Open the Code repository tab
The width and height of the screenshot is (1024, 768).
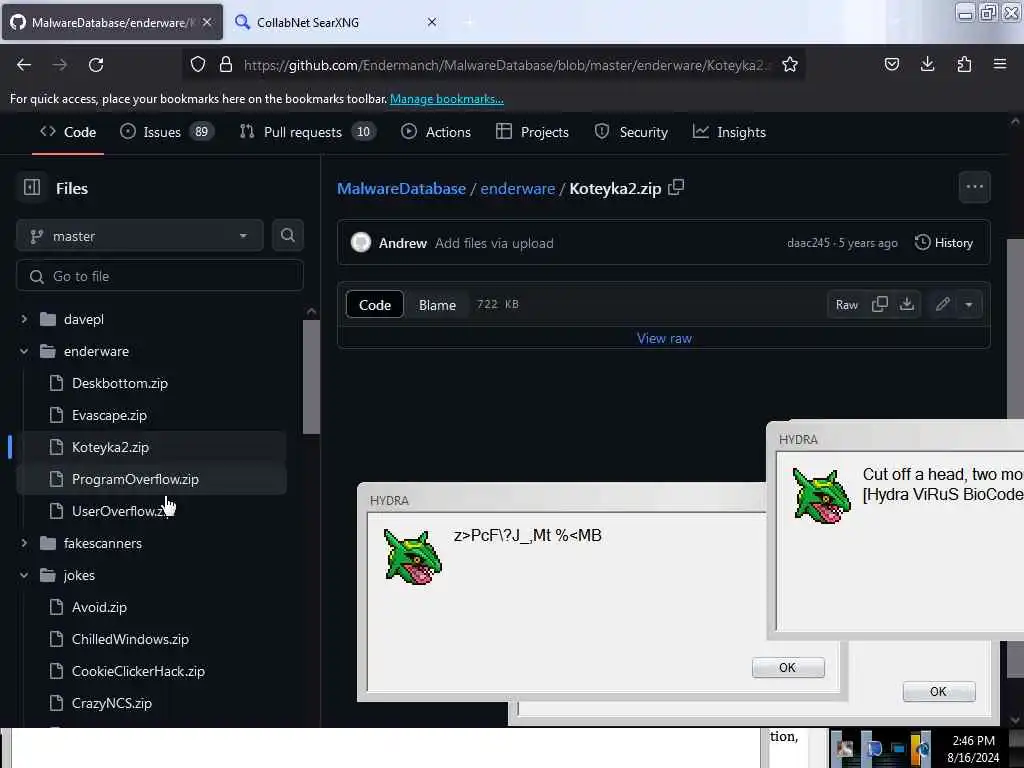point(68,132)
